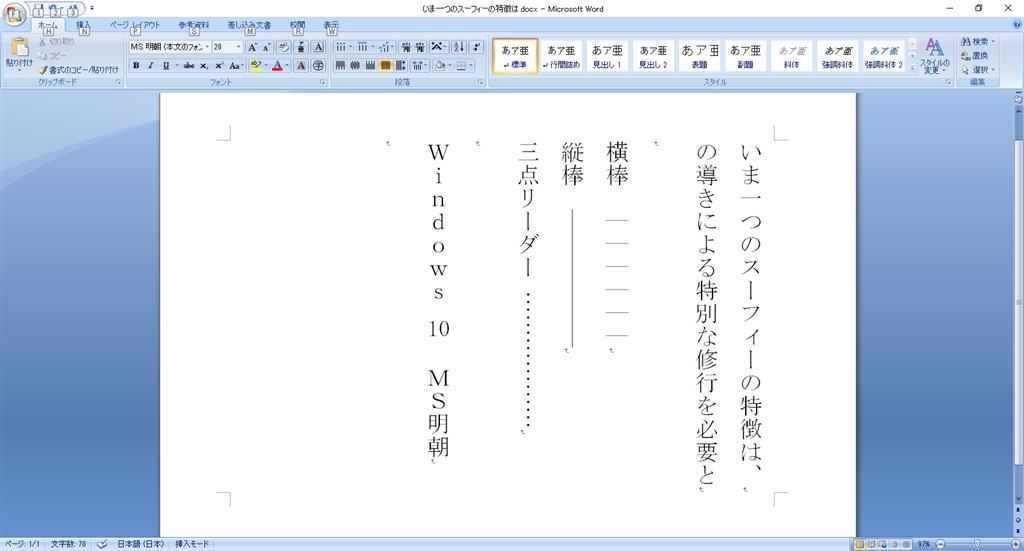Apply character border (boxed A icon)
Viewport: 1024px width, 551px height.
318,47
